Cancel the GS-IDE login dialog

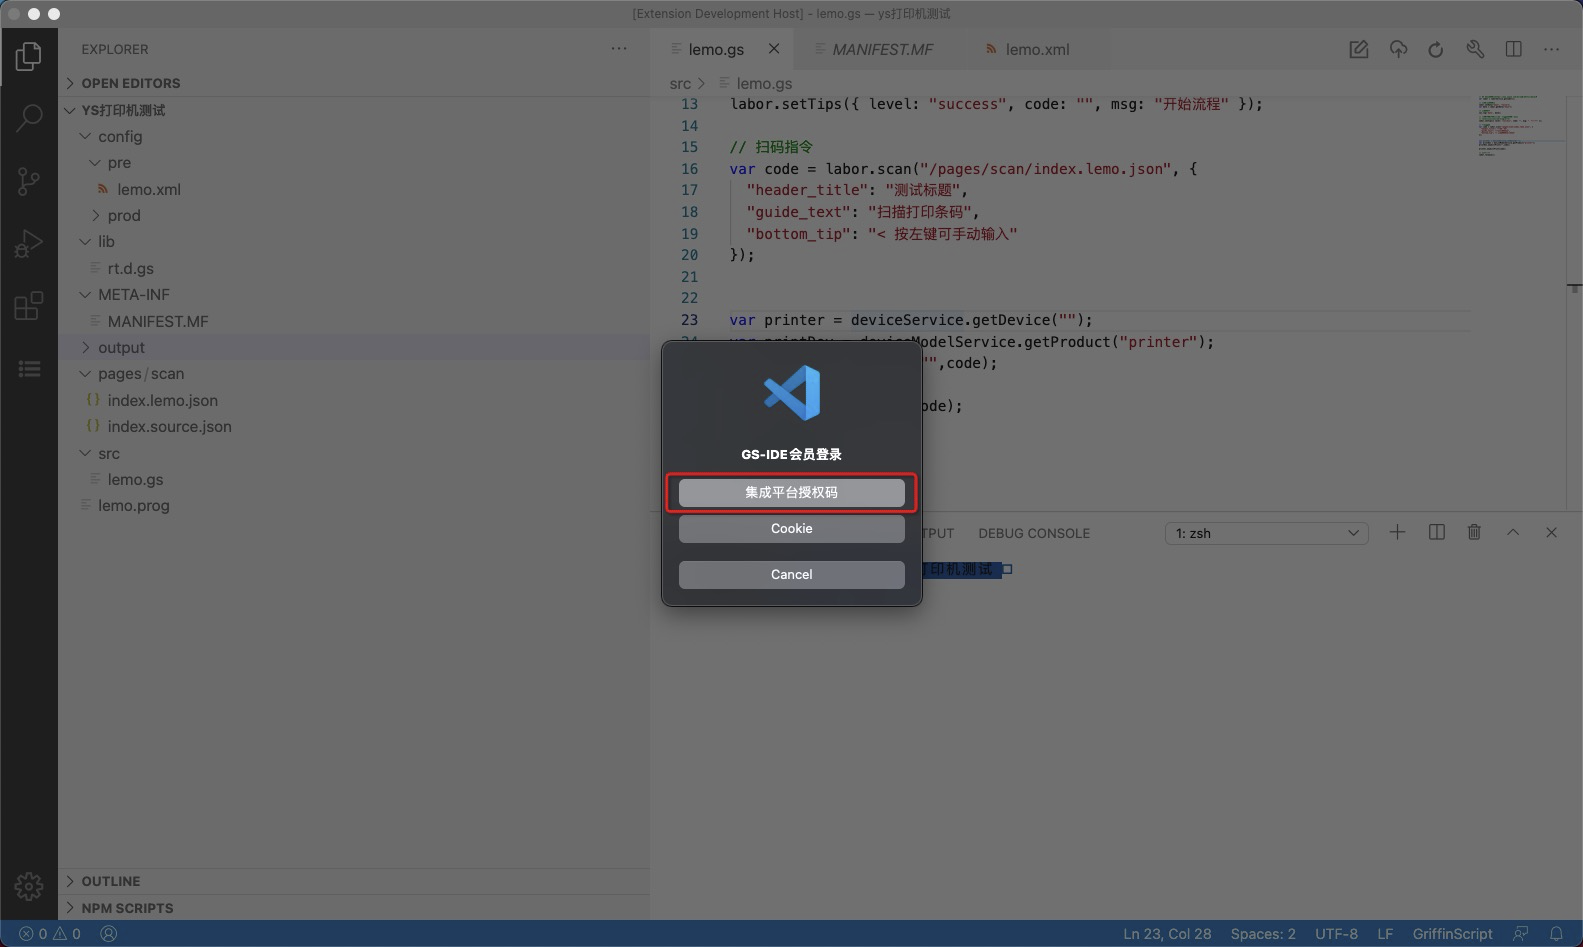coord(792,574)
